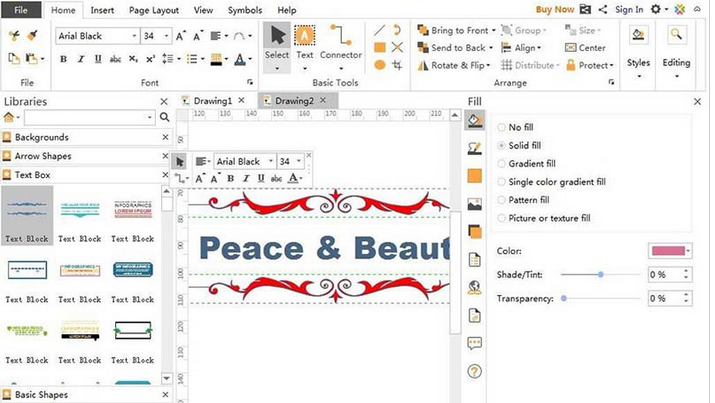Open the Comment speech bubble icon
The width and height of the screenshot is (715, 403).
click(x=475, y=343)
